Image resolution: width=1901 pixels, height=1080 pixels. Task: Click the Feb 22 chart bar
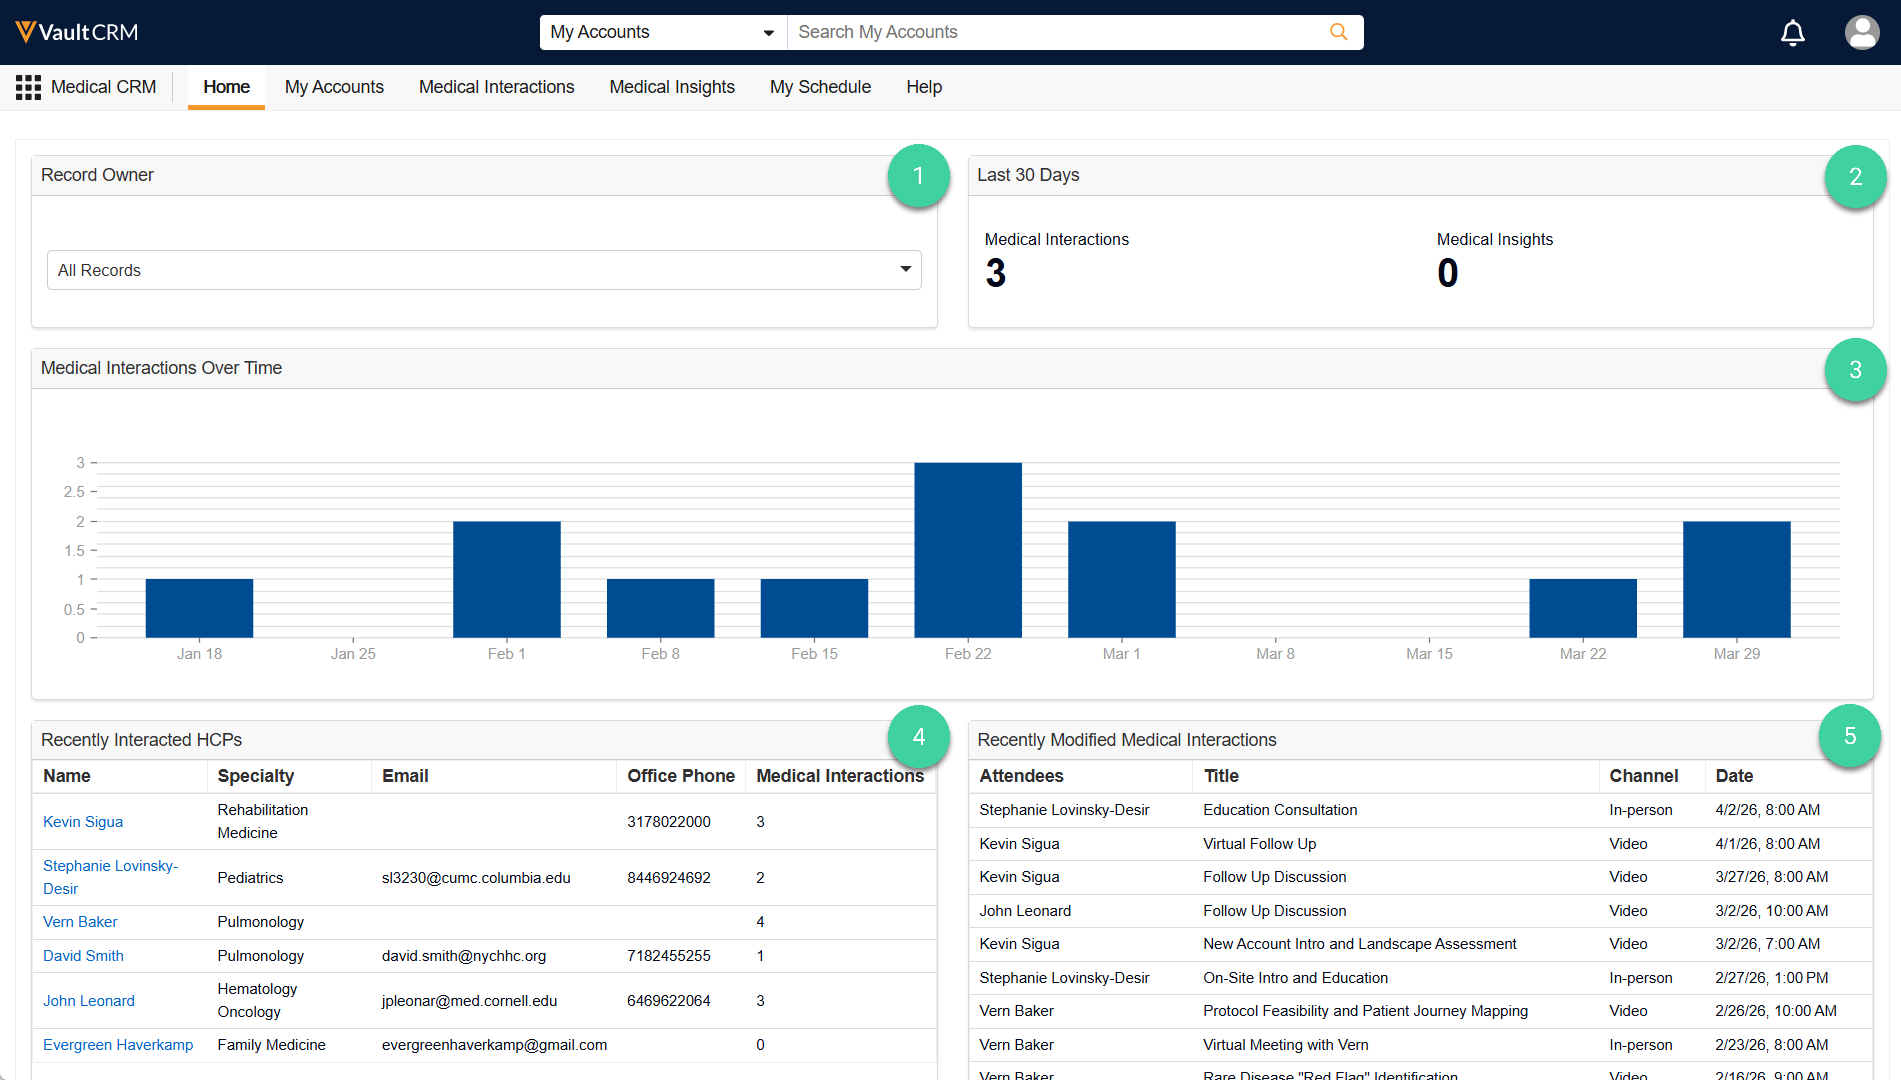click(967, 550)
